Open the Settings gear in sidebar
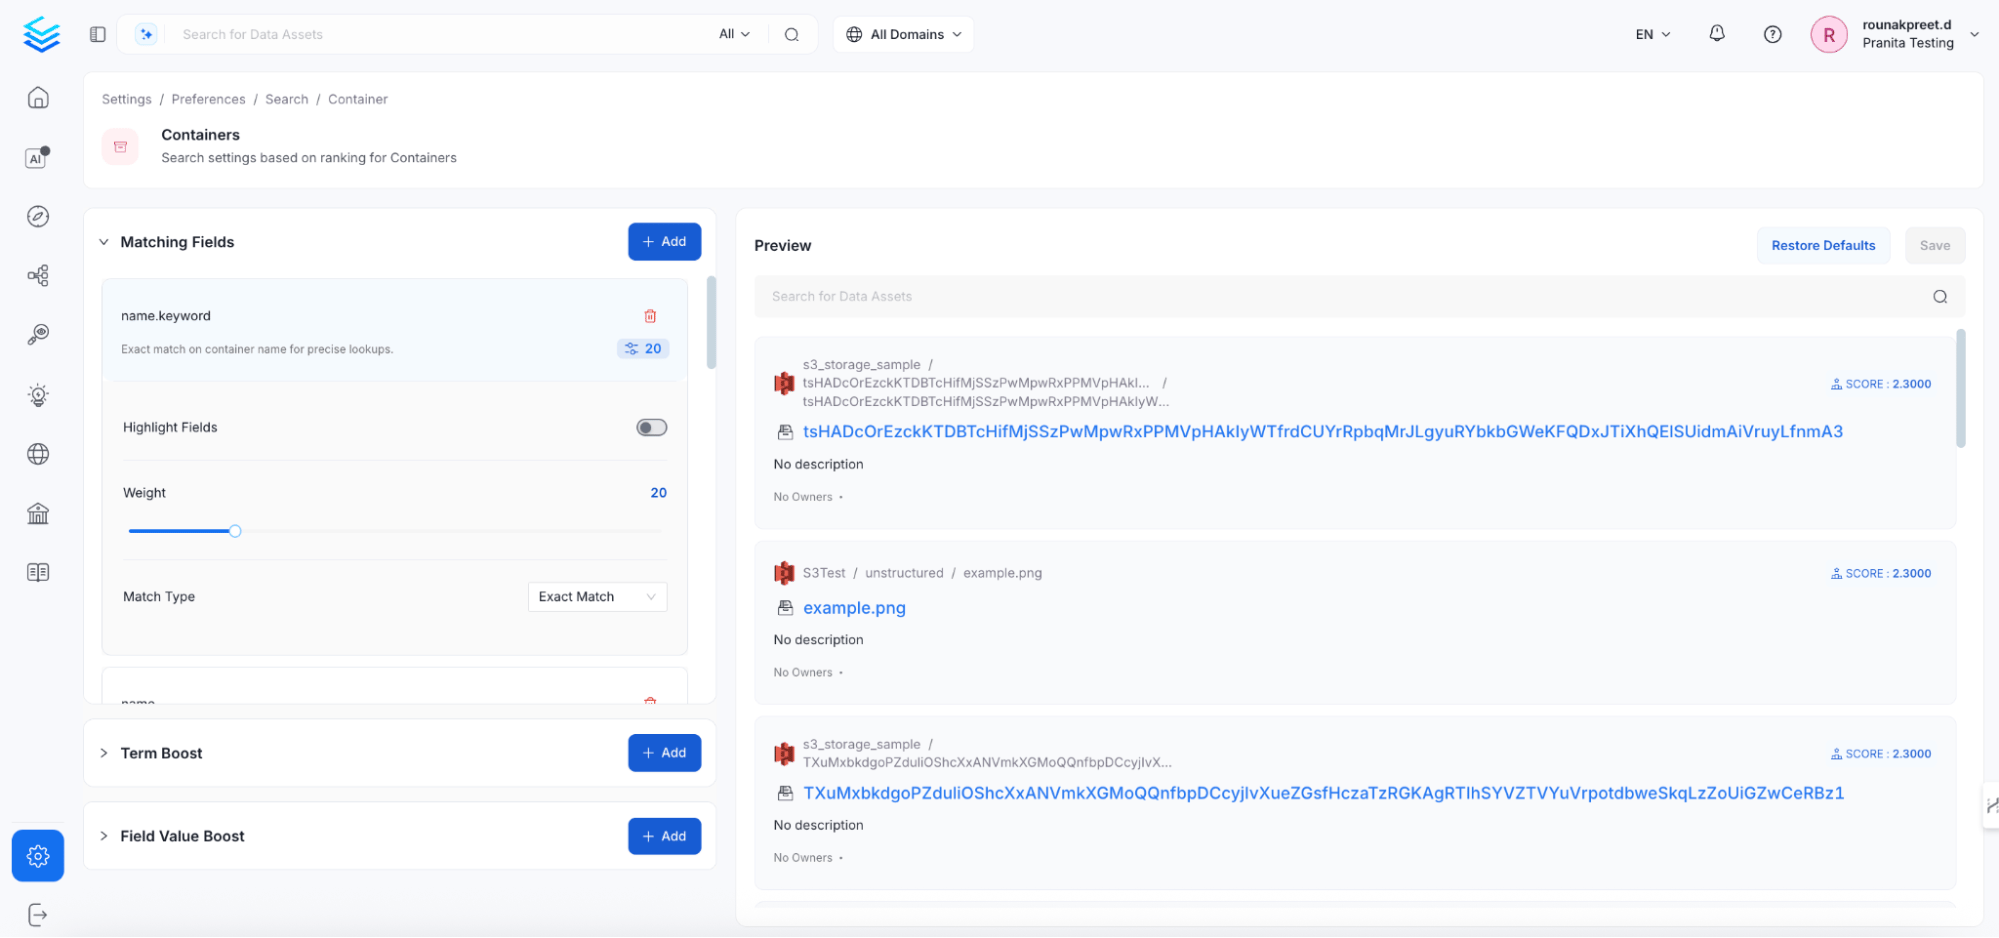1999x938 pixels. pyautogui.click(x=38, y=856)
